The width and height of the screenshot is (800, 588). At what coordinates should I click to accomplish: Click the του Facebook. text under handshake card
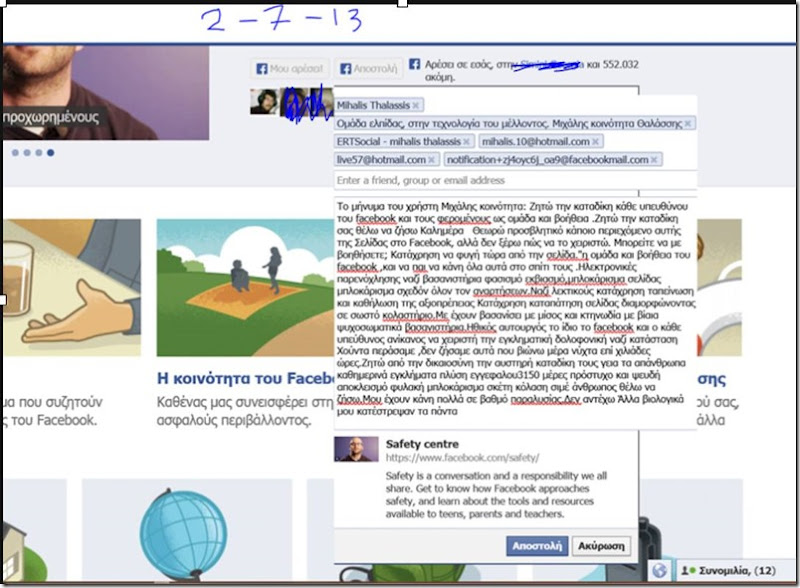pyautogui.click(x=54, y=421)
